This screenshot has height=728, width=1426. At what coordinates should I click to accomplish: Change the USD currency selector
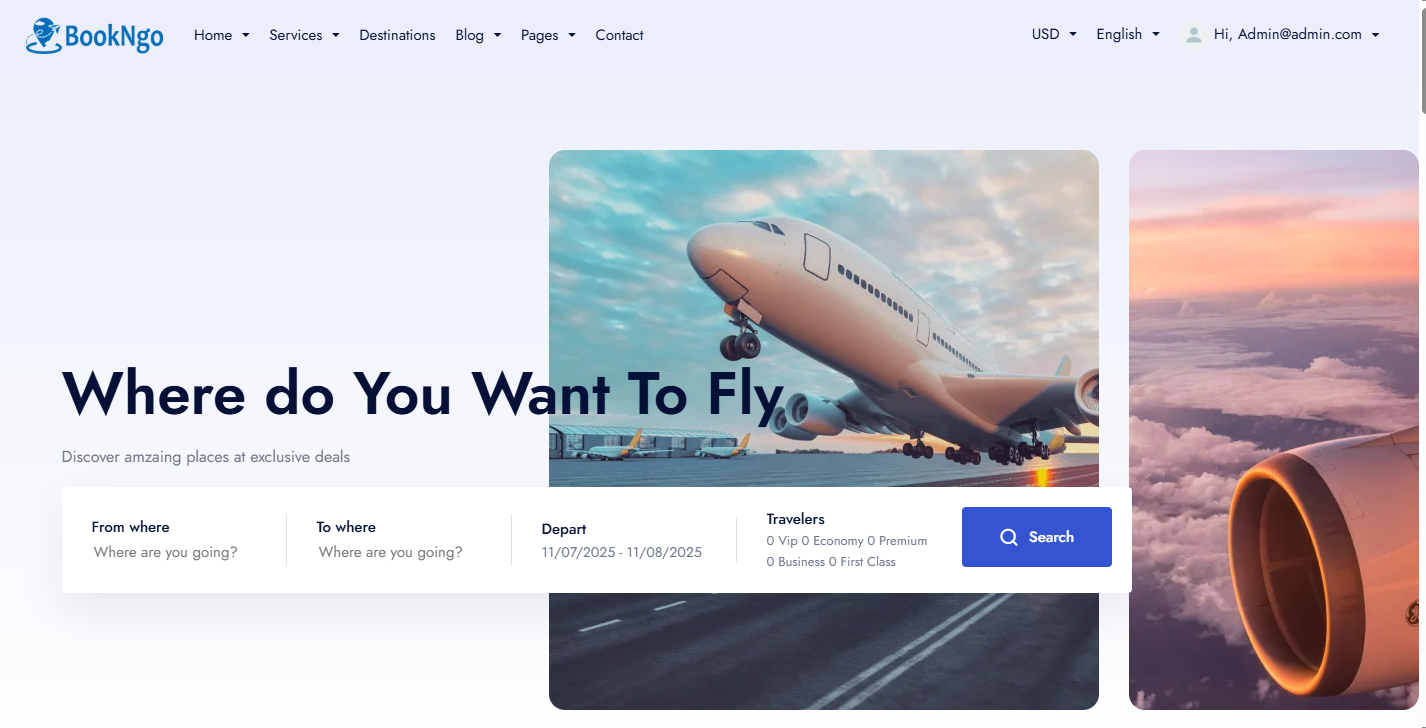coord(1054,34)
